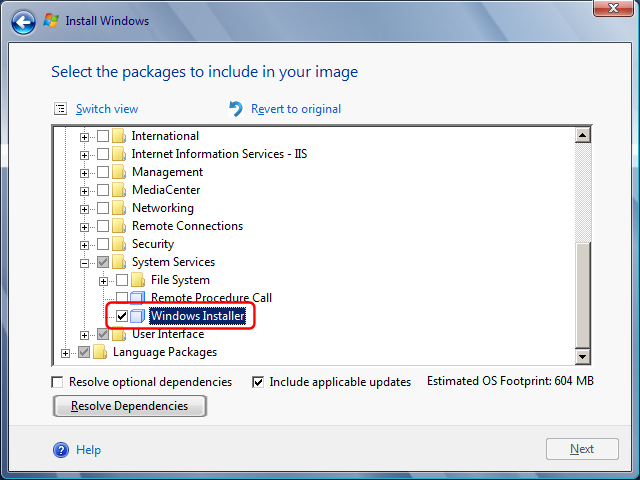Image resolution: width=640 pixels, height=480 pixels.
Task: Click the scrollbar down arrow
Action: (x=582, y=357)
